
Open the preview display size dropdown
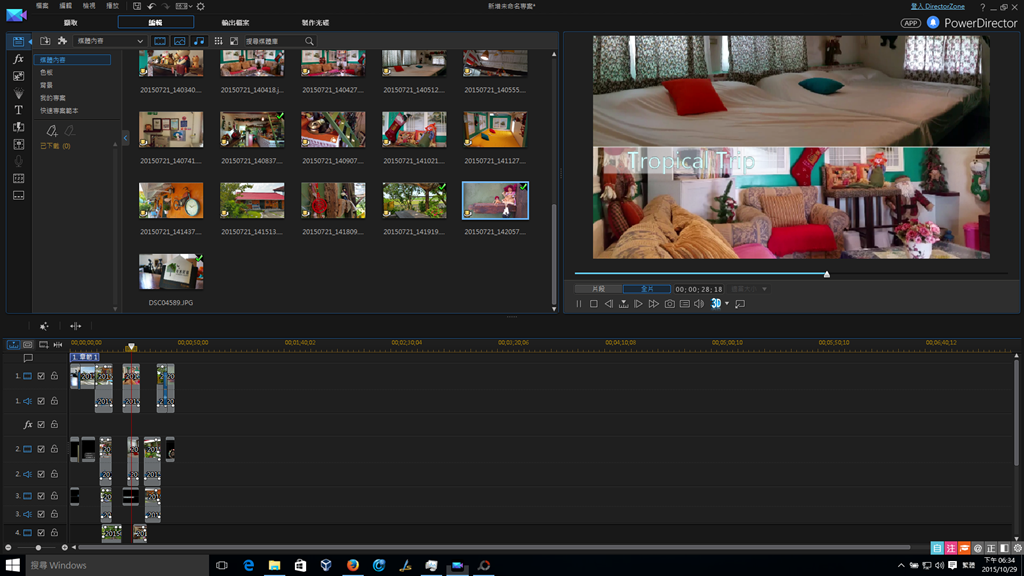[x=749, y=289]
